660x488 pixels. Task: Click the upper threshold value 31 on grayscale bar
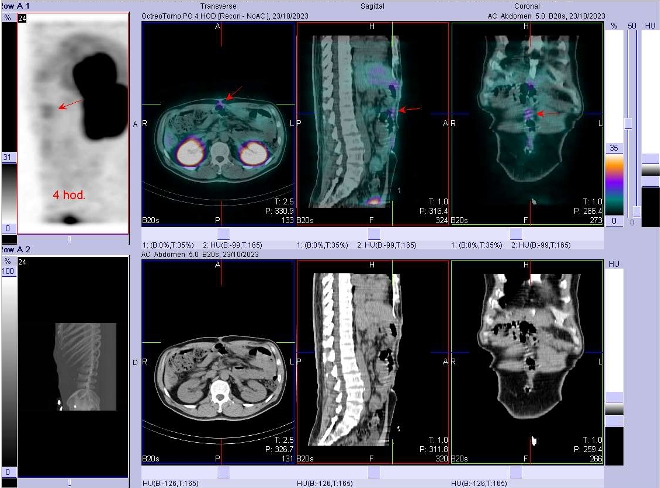(x=6, y=158)
